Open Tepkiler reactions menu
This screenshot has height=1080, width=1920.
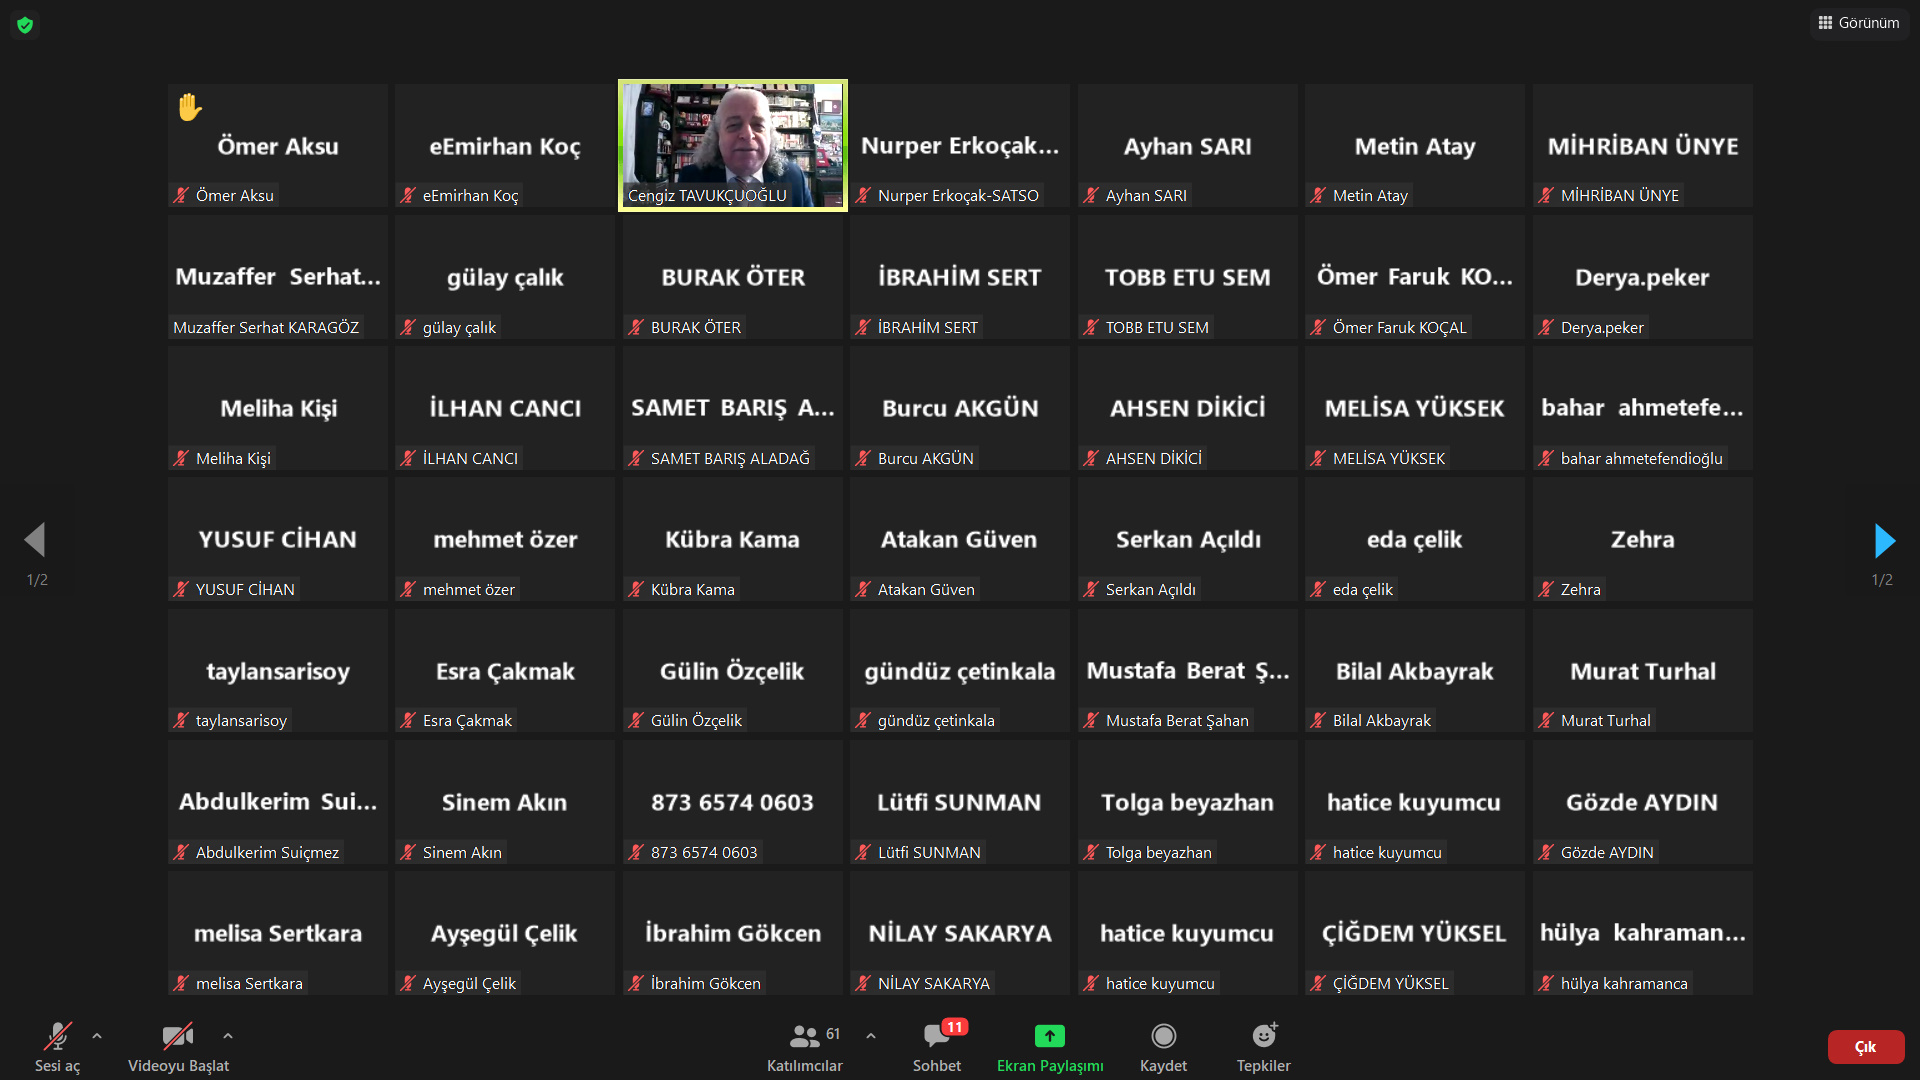click(1263, 1046)
